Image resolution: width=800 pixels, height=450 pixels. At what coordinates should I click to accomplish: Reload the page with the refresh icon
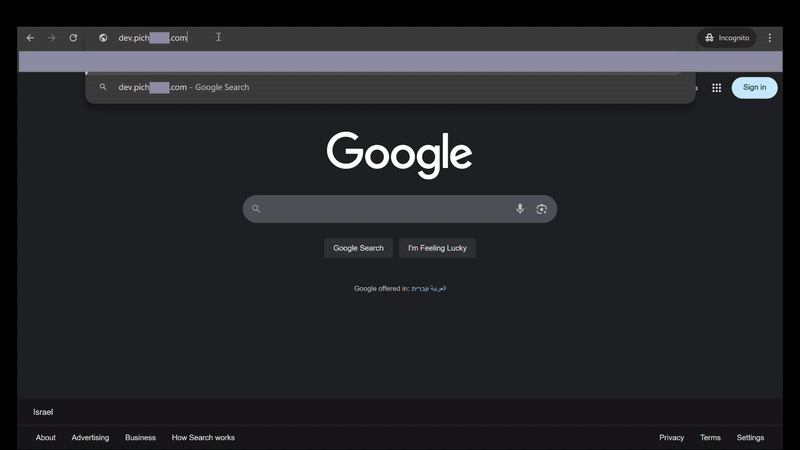73,38
